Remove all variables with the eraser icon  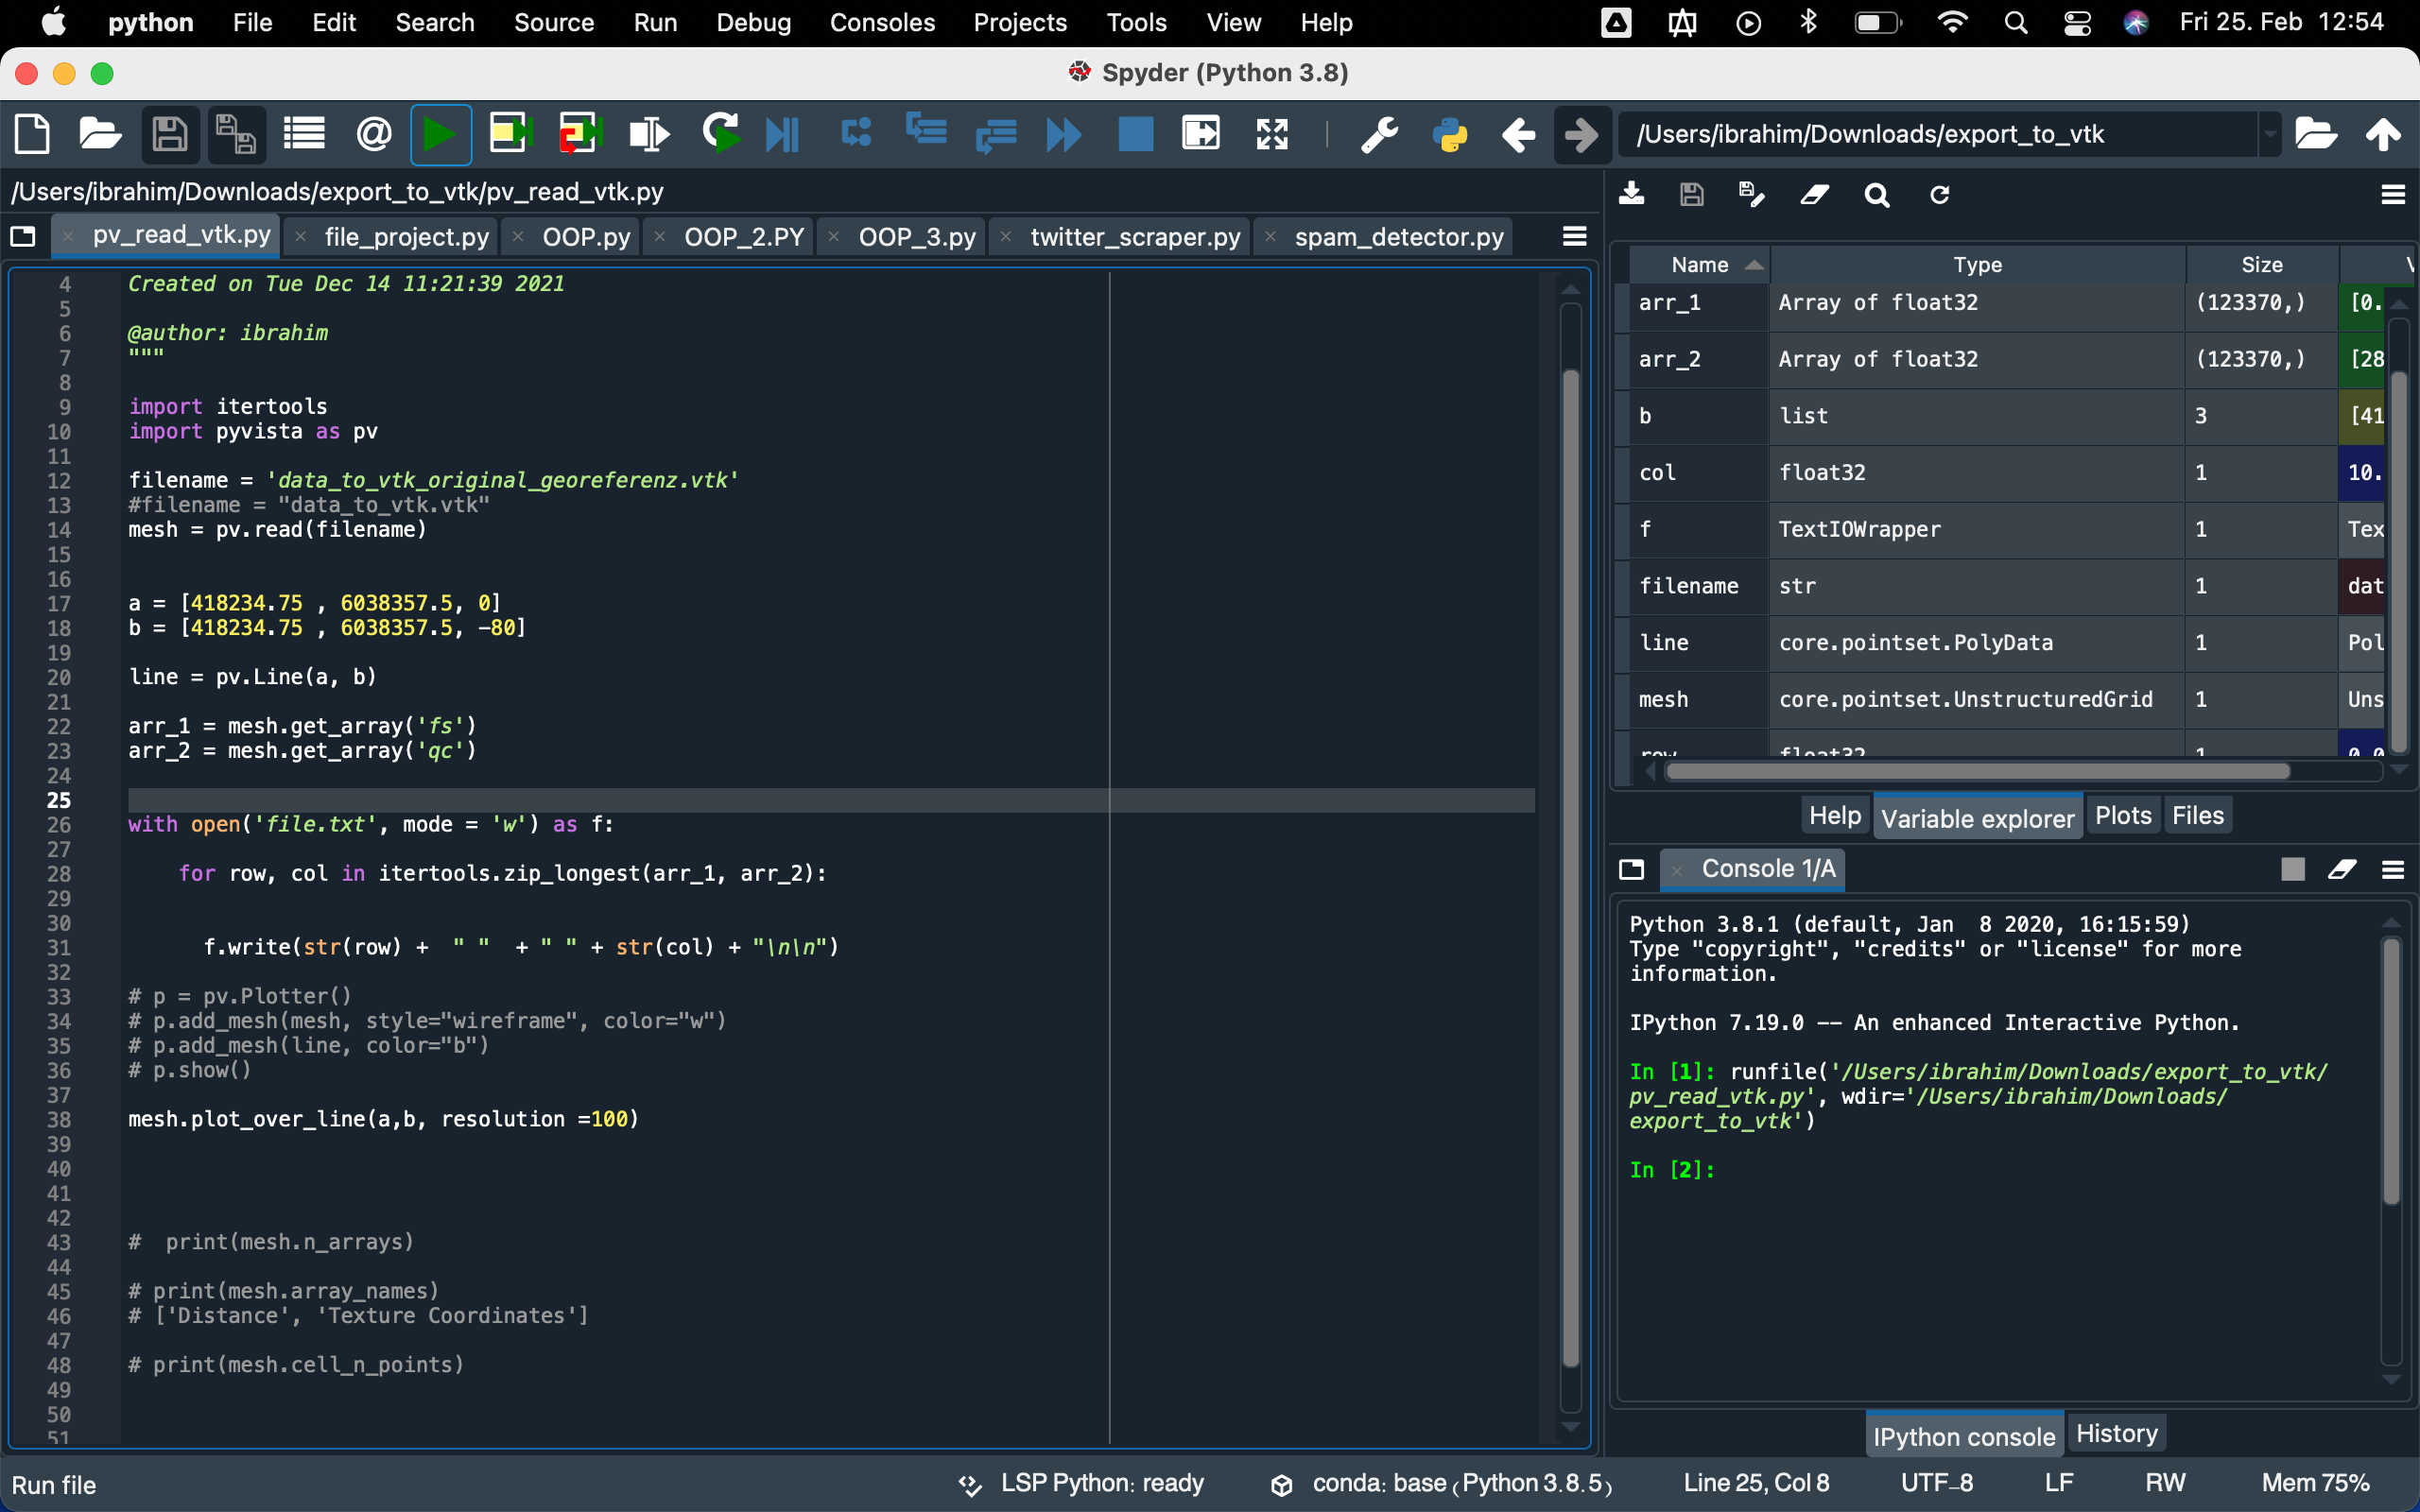(x=1814, y=195)
